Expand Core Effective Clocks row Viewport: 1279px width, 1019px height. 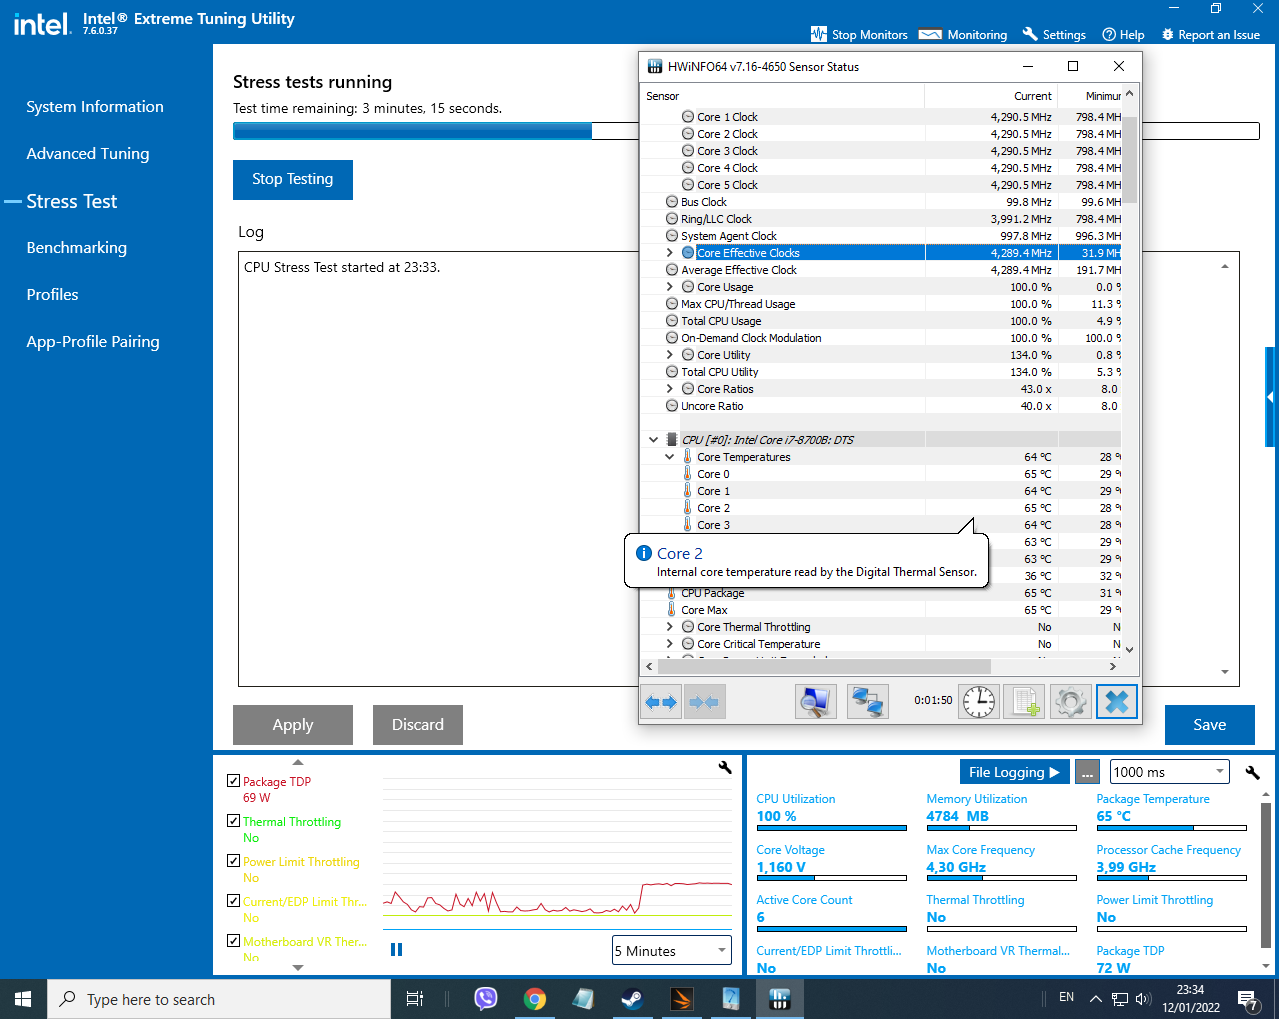pos(670,253)
